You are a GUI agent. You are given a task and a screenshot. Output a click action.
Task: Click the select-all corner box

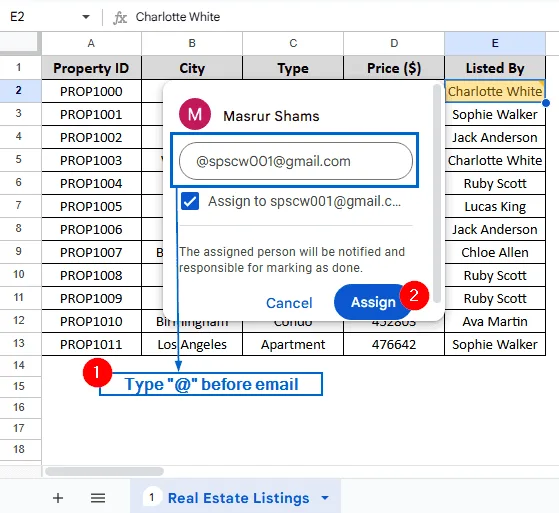click(x=19, y=42)
